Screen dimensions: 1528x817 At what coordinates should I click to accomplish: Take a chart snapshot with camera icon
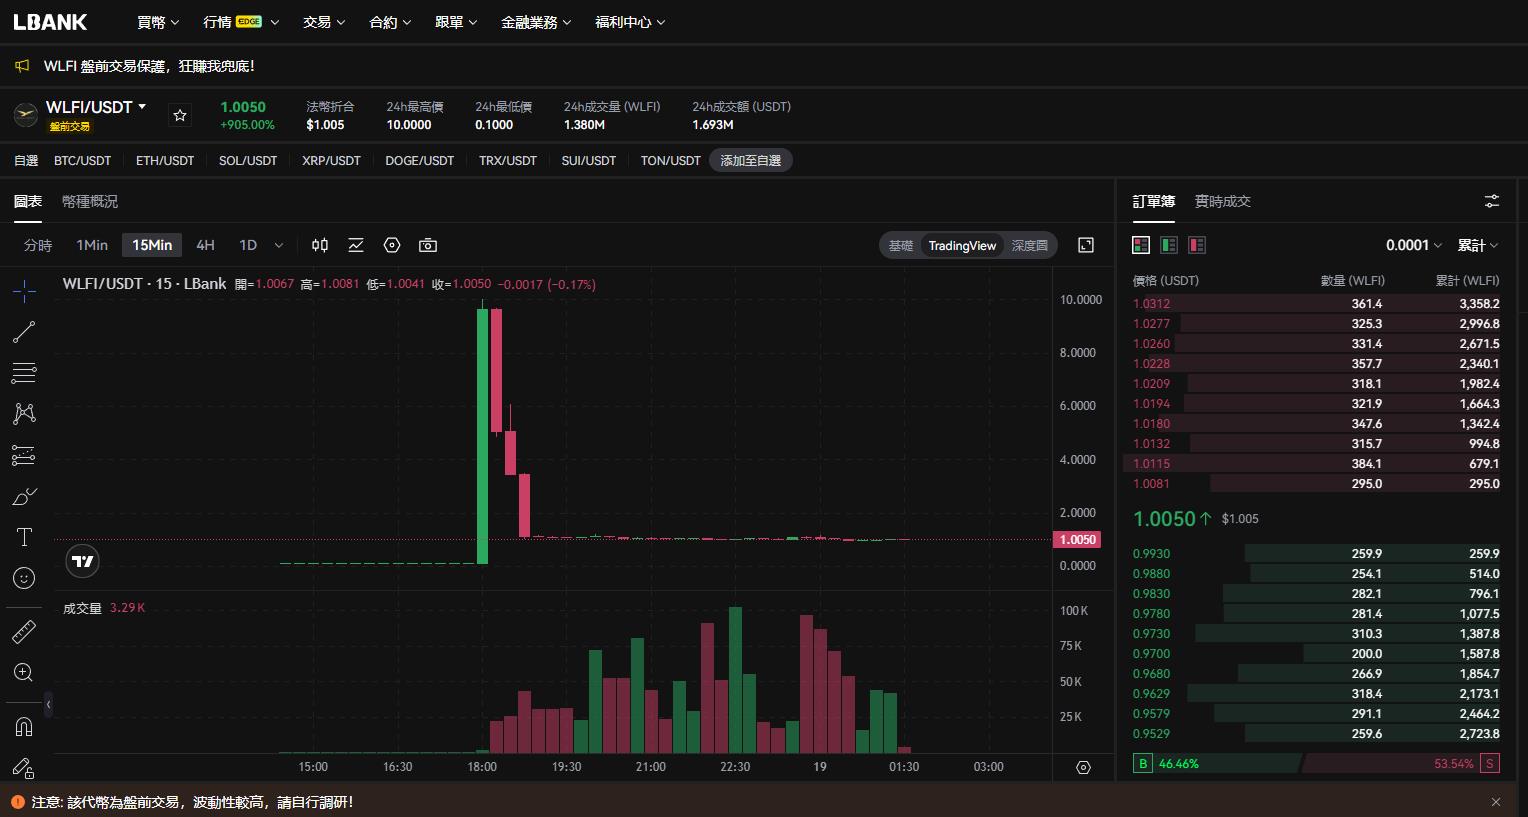tap(428, 245)
